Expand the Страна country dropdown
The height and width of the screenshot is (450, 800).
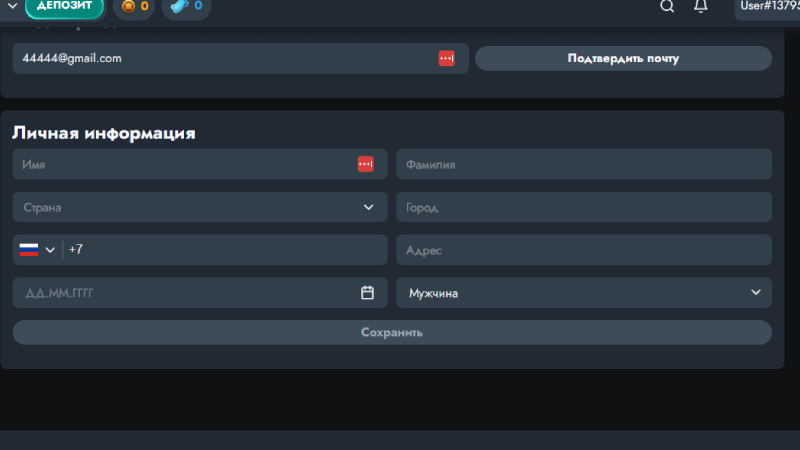(x=200, y=207)
